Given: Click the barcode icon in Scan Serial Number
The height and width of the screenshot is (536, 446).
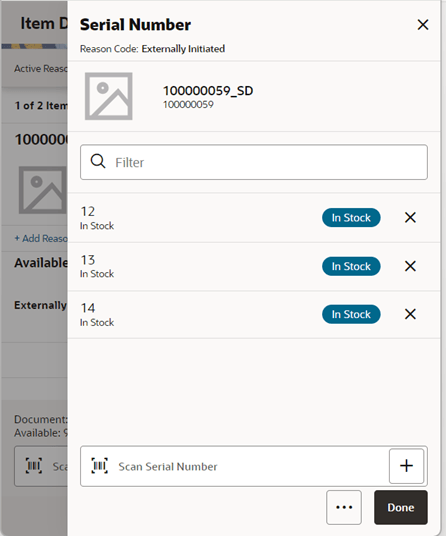Looking at the screenshot, I should click(99, 466).
